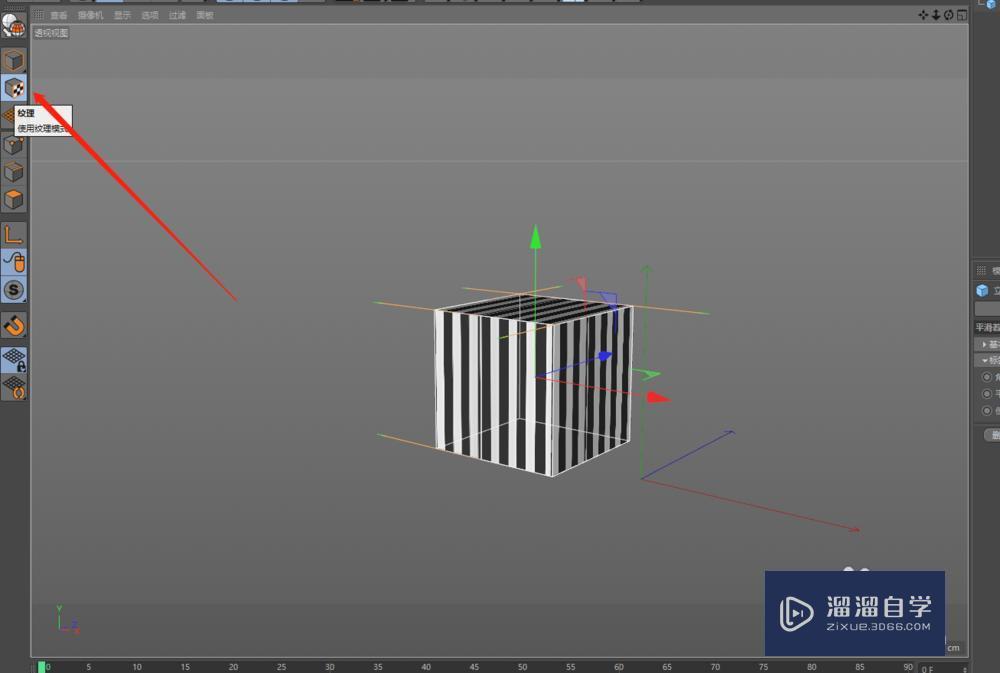Open the 摄像机 viewport menu
This screenshot has height=673, width=1000.
click(x=91, y=15)
